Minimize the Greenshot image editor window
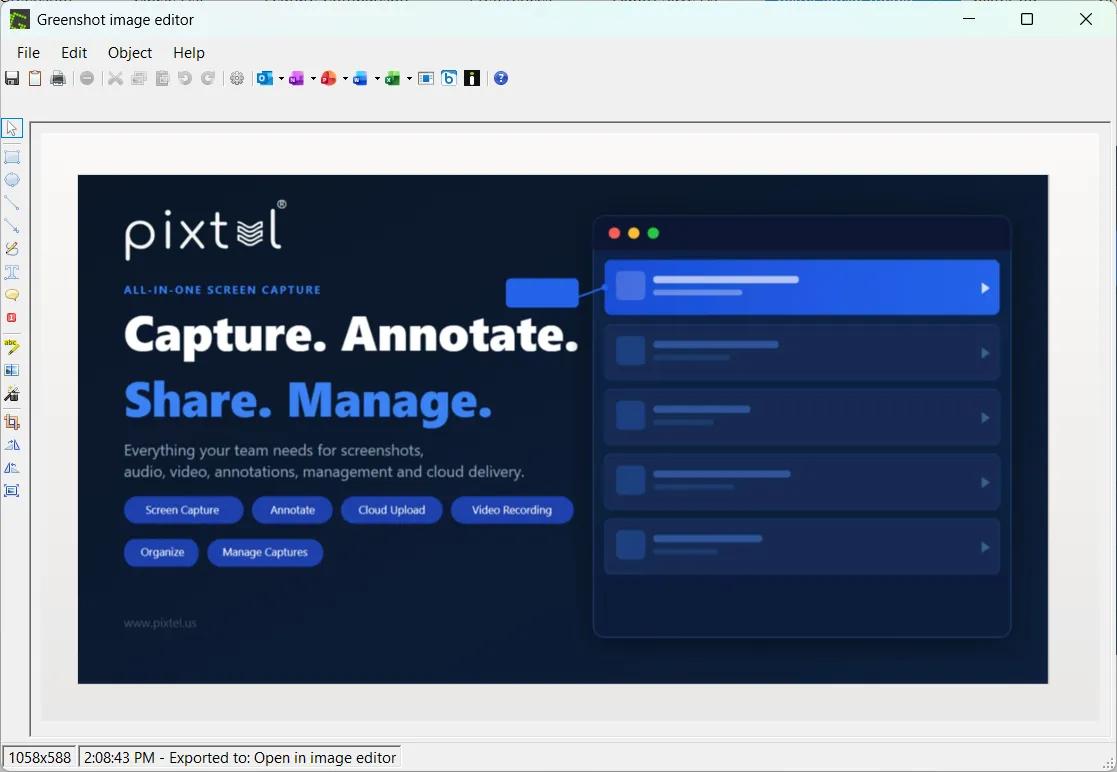This screenshot has height=772, width=1117. (x=969, y=19)
